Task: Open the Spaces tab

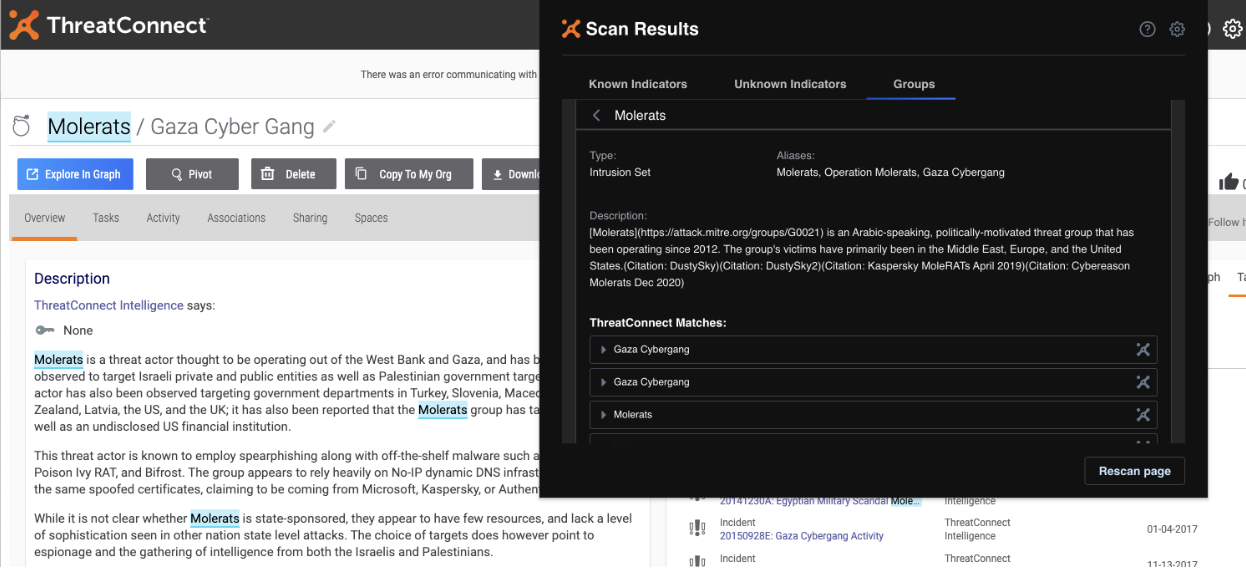Action: pyautogui.click(x=371, y=218)
